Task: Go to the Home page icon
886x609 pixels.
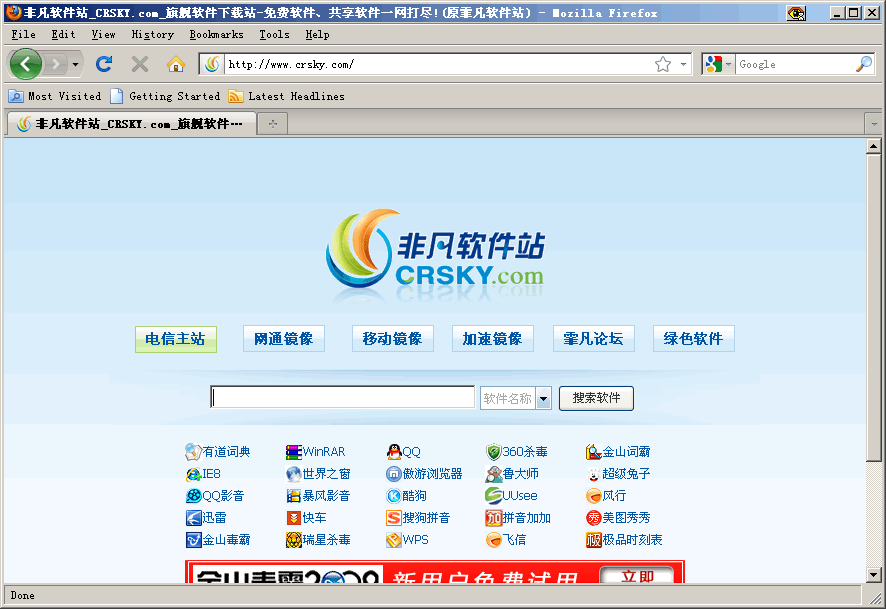Action: 176,64
